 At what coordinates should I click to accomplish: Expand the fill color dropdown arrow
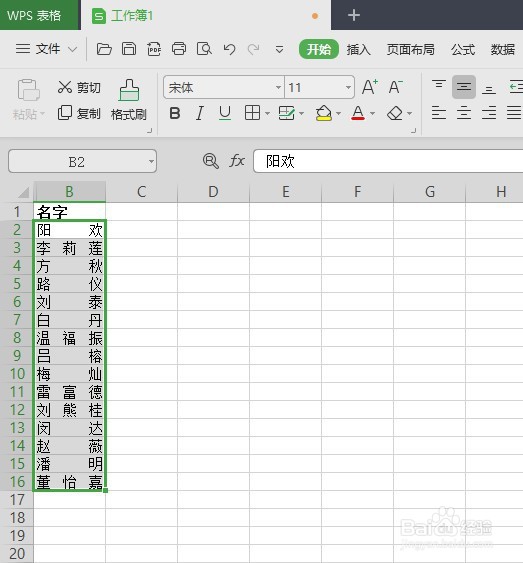(338, 113)
